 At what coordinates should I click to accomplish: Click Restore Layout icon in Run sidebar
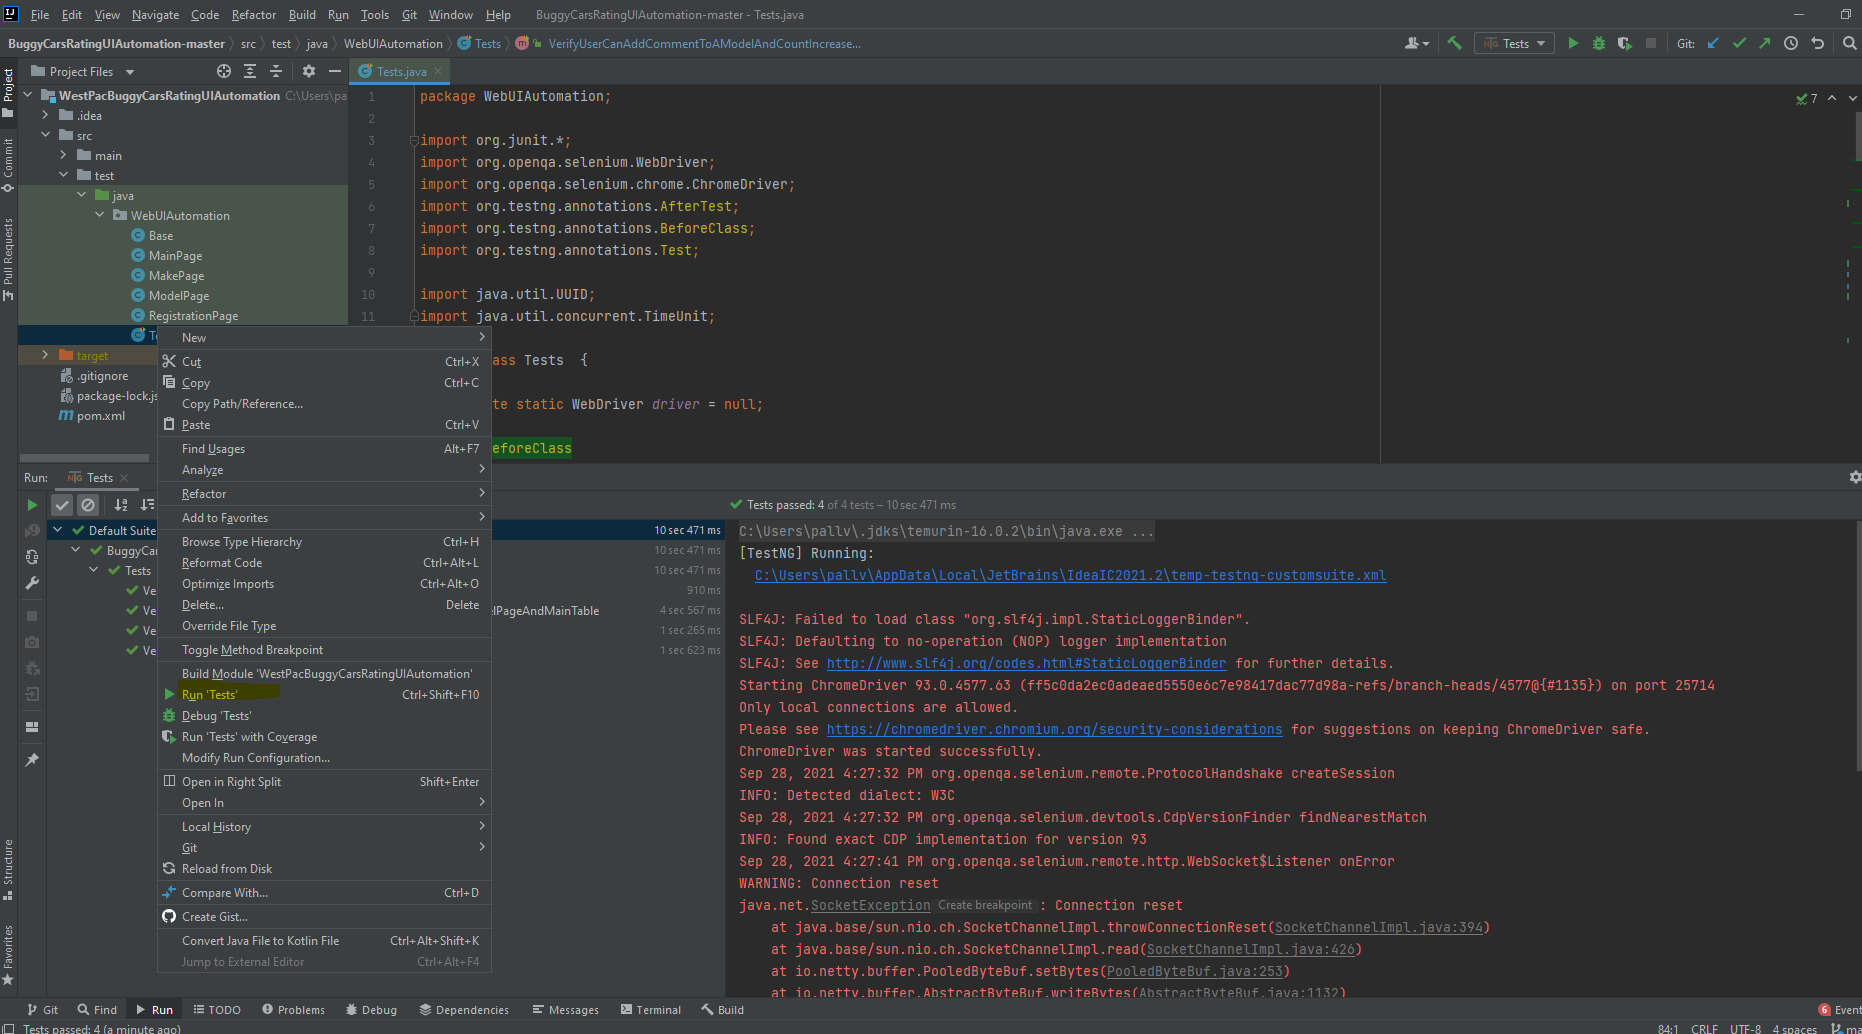click(32, 727)
